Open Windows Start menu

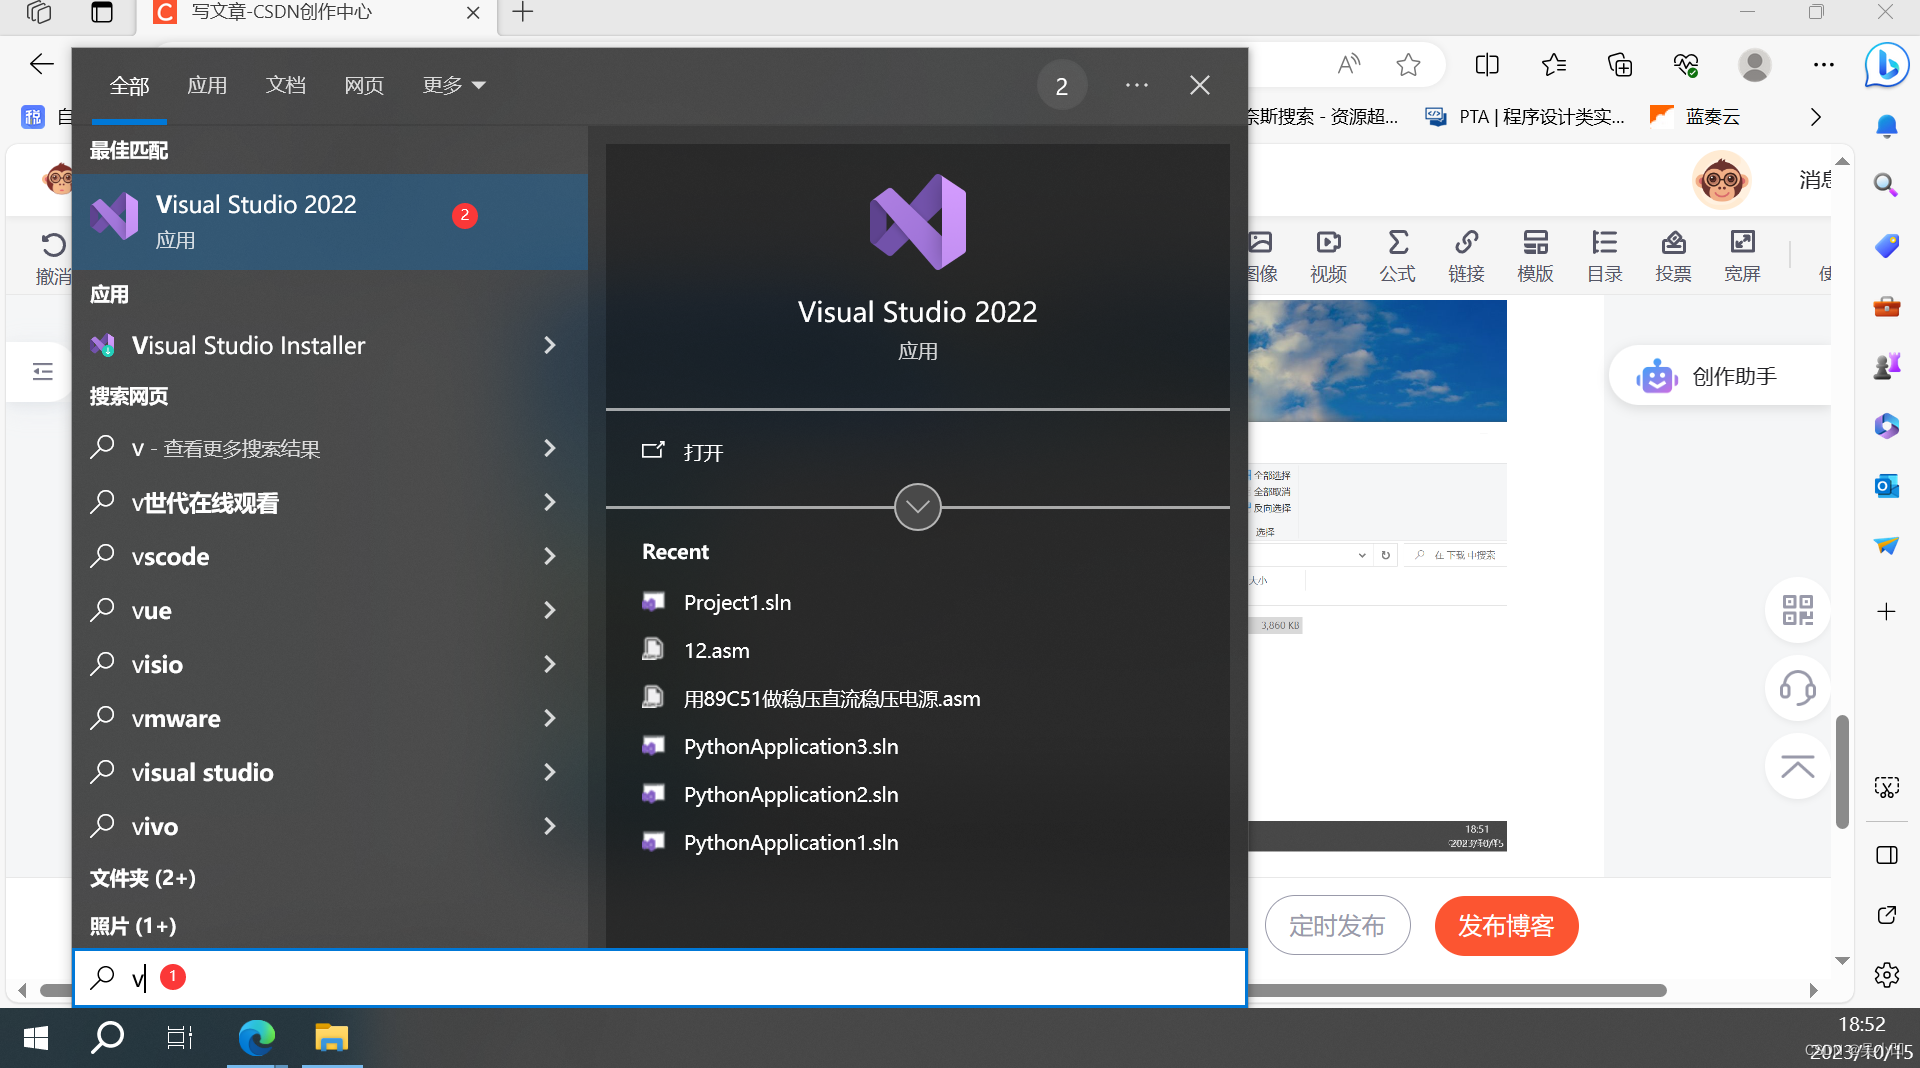tap(36, 1038)
